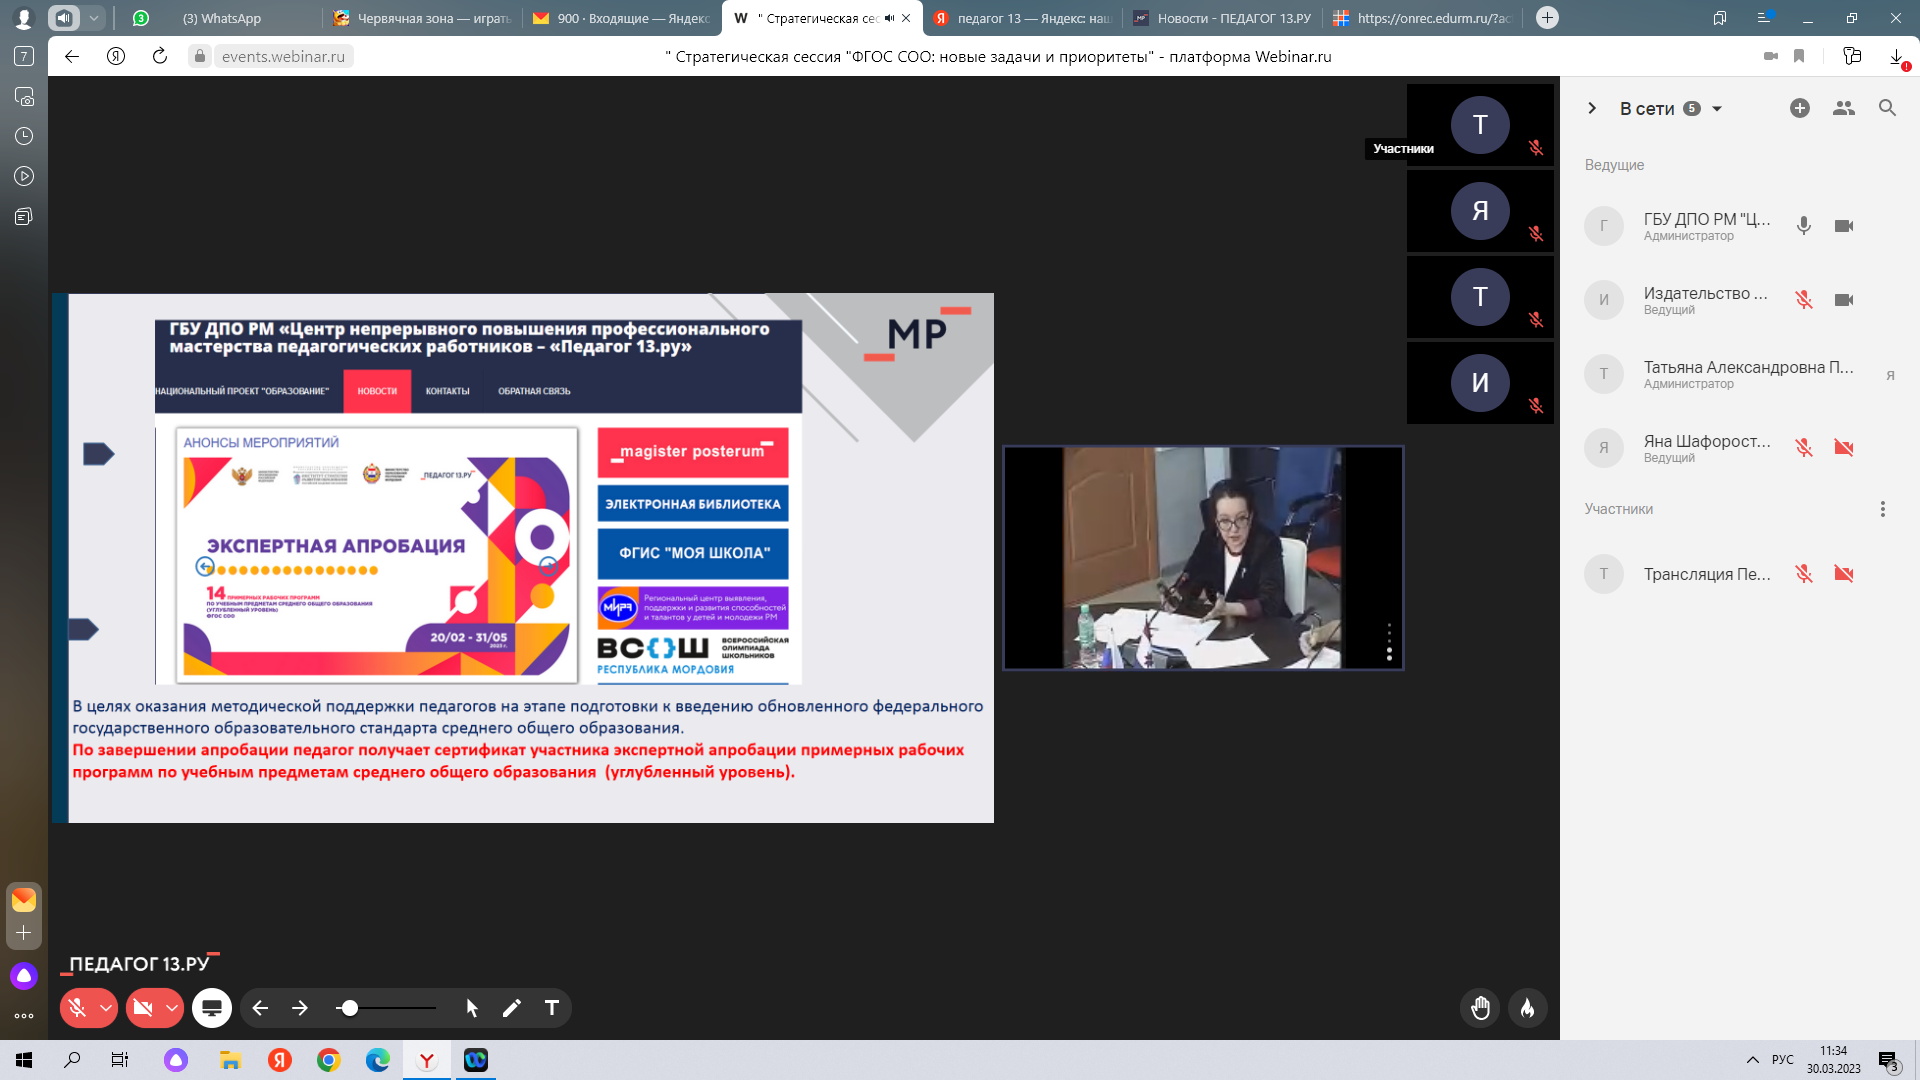Select the text annotation tool
This screenshot has width=1920, height=1080.
(x=551, y=1008)
